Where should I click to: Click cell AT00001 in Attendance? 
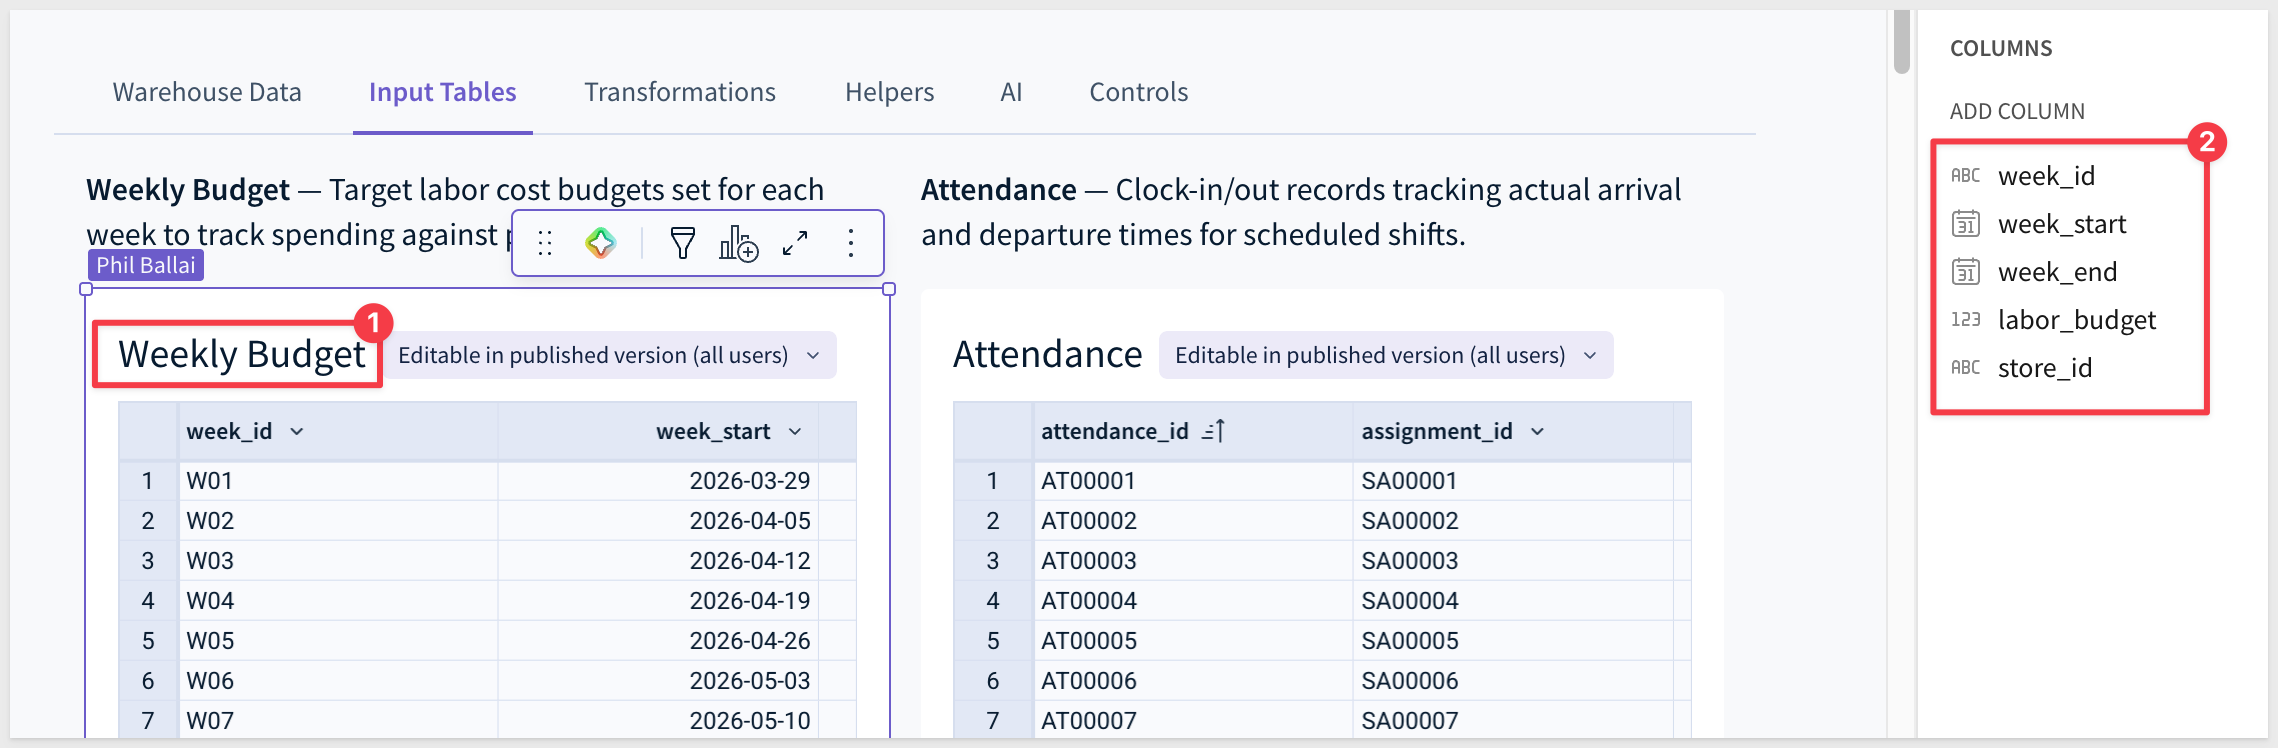pyautogui.click(x=1193, y=481)
